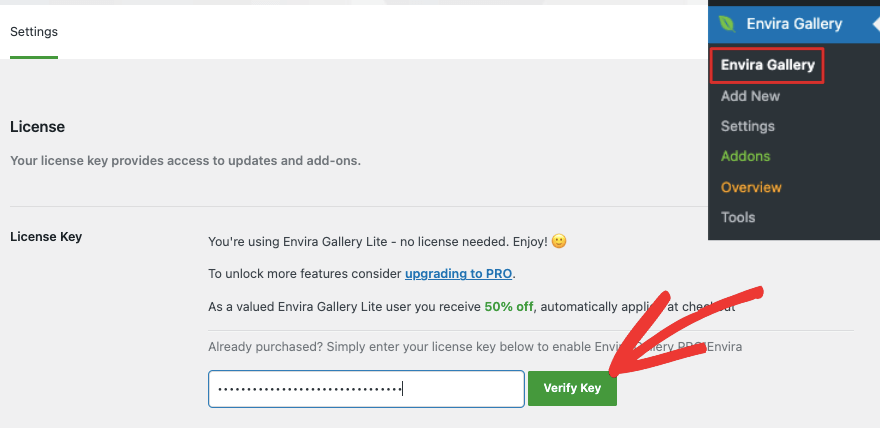Click the smiley face emoji

559,242
